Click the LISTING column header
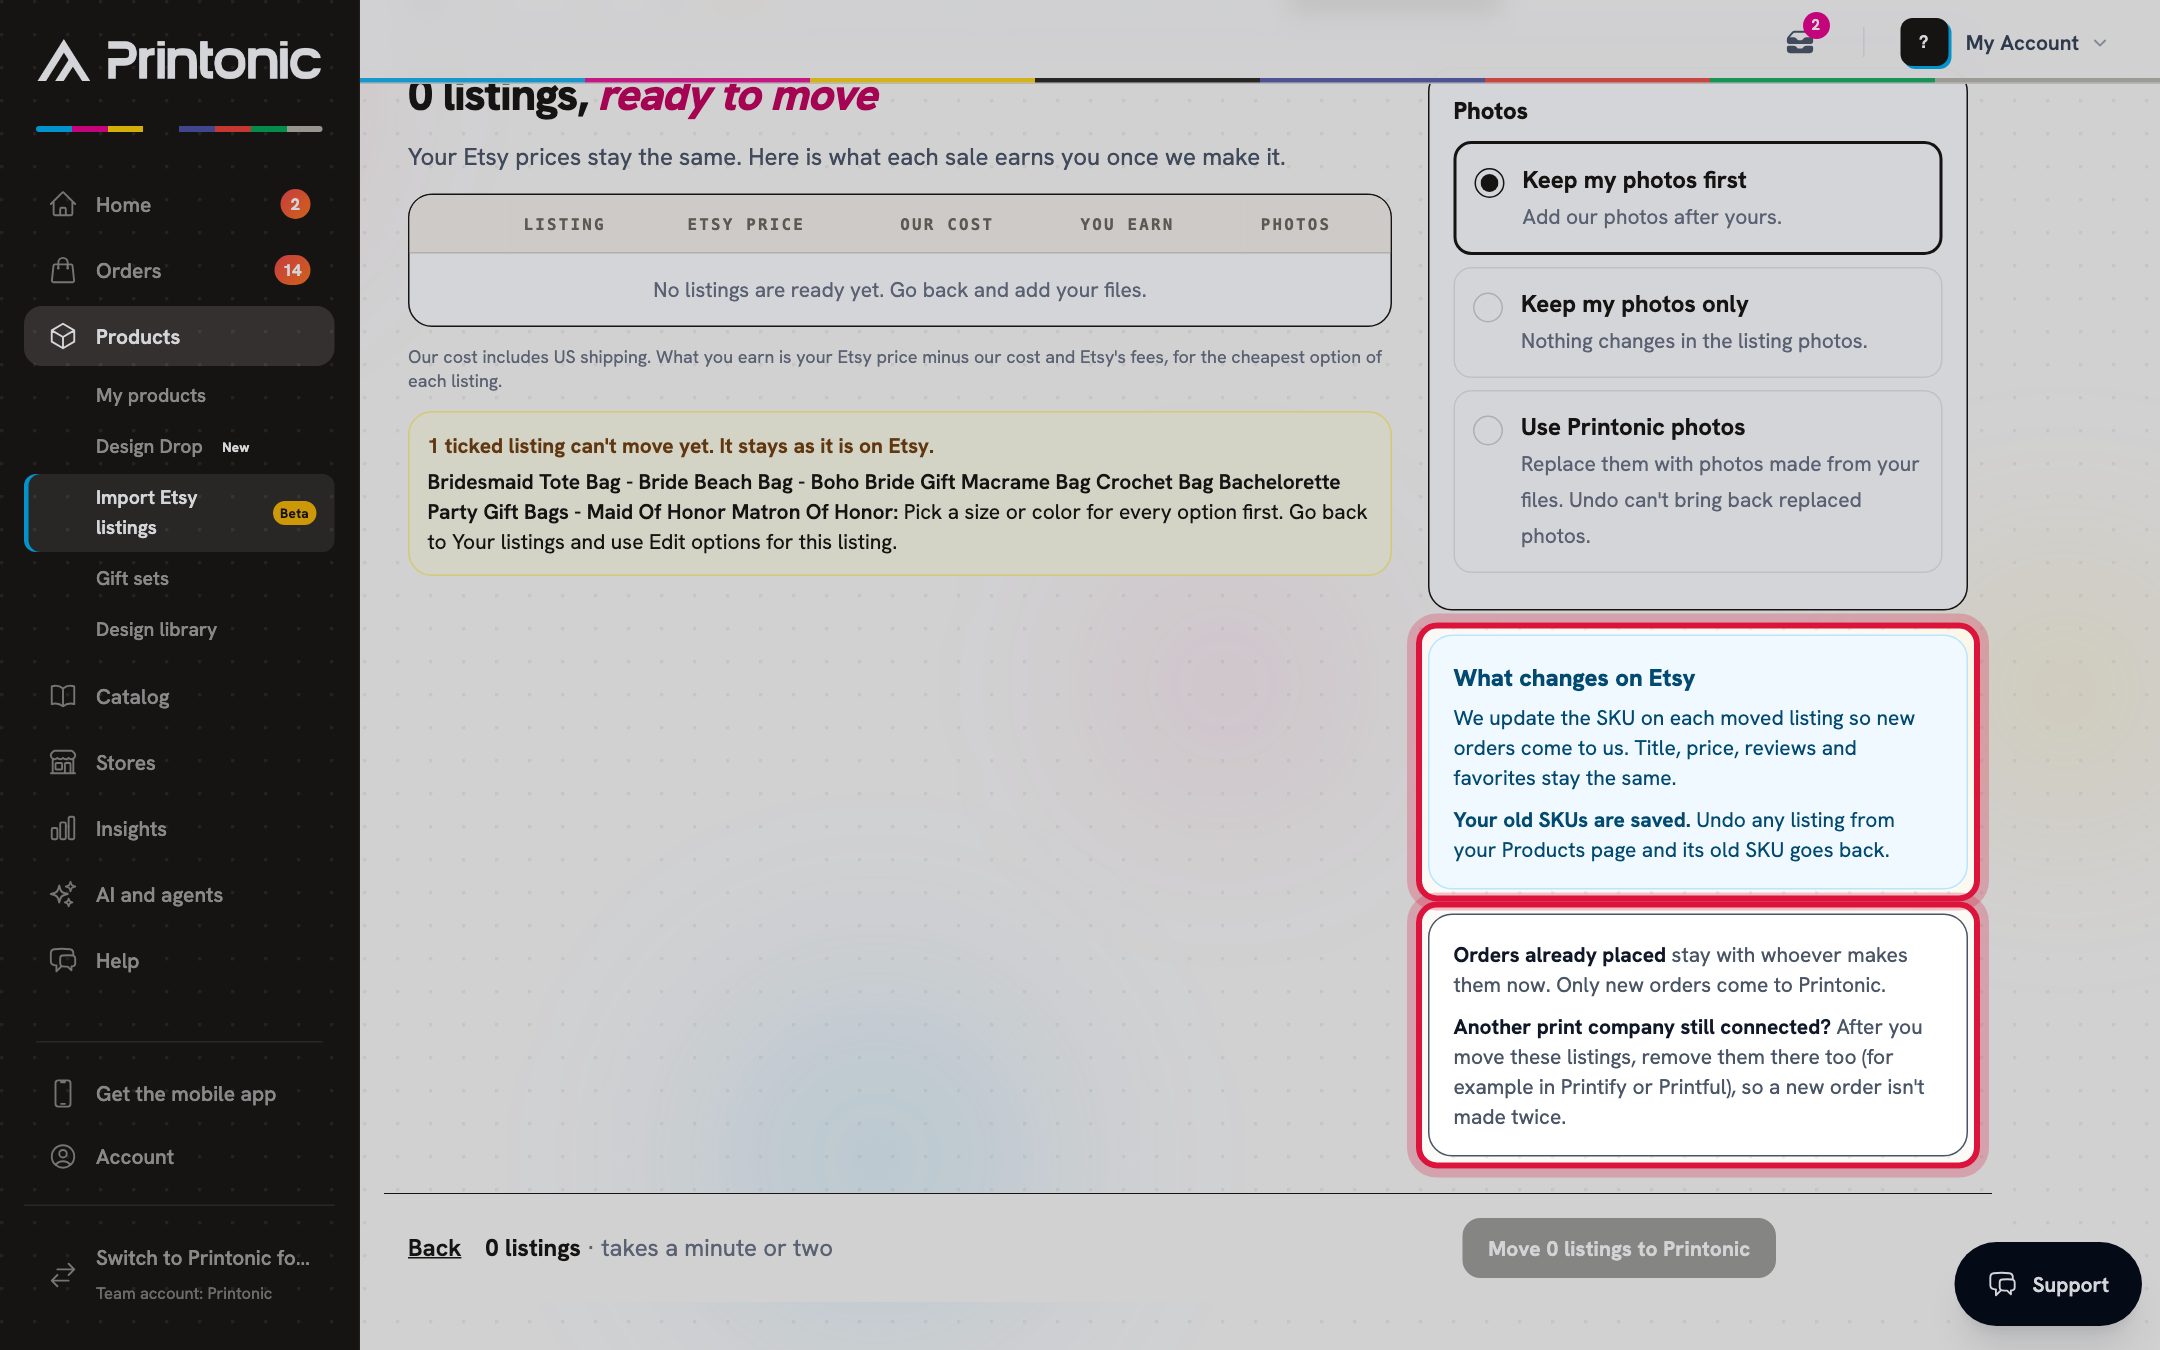 point(564,224)
